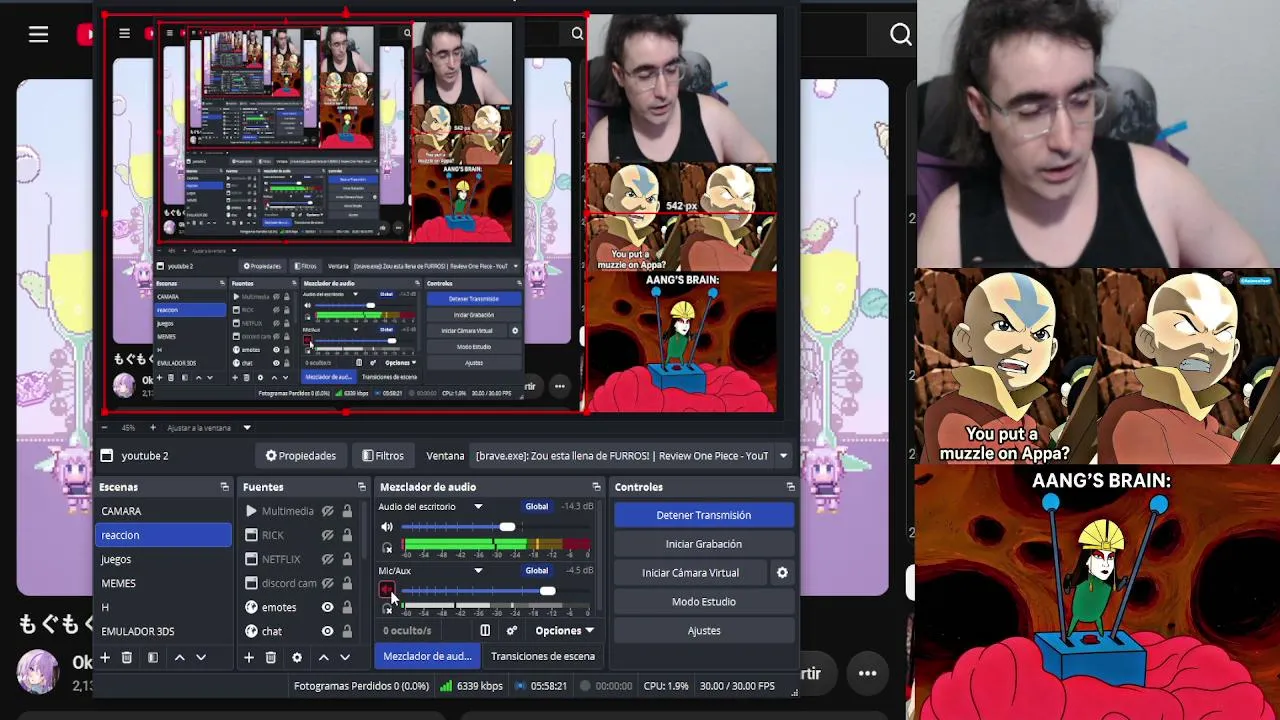The height and width of the screenshot is (720, 1280).
Task: Move selected scene up in Escenas
Action: tap(179, 657)
